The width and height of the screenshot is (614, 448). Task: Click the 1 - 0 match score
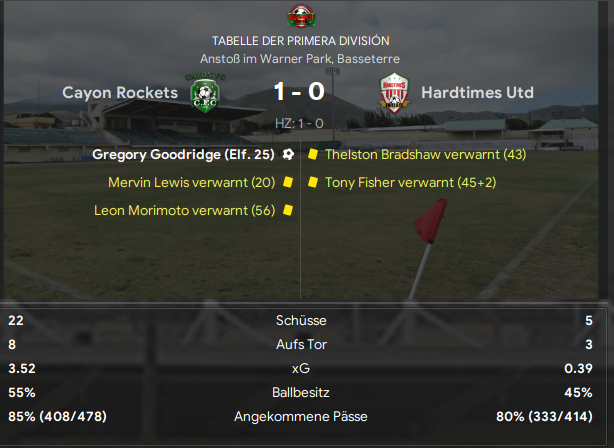tap(300, 91)
